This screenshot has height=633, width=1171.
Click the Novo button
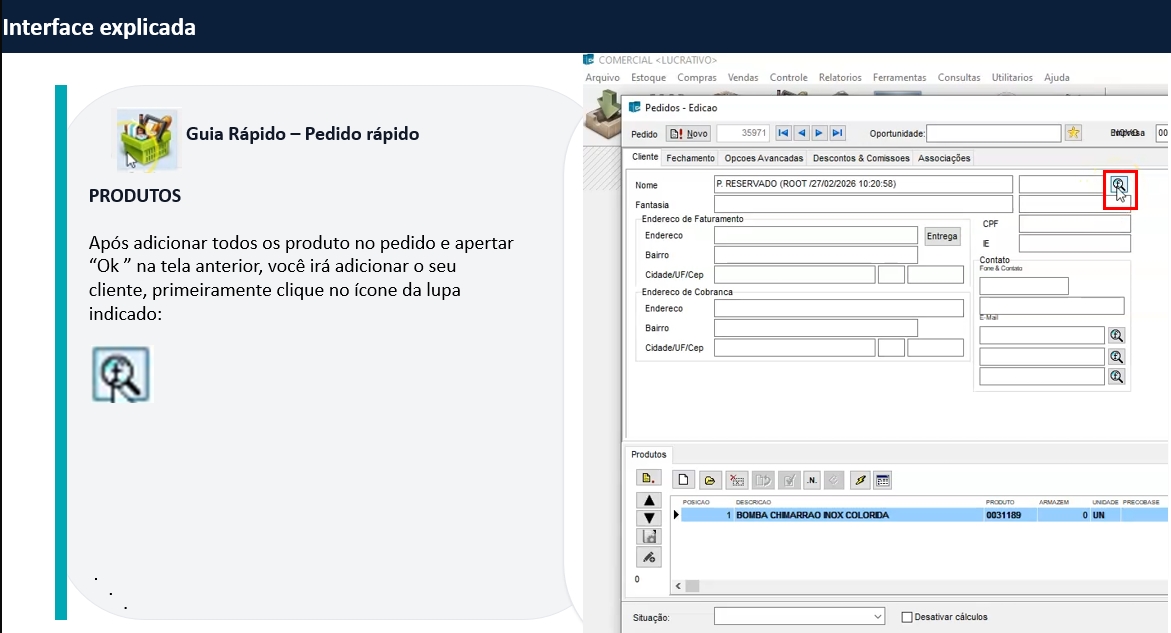(689, 133)
